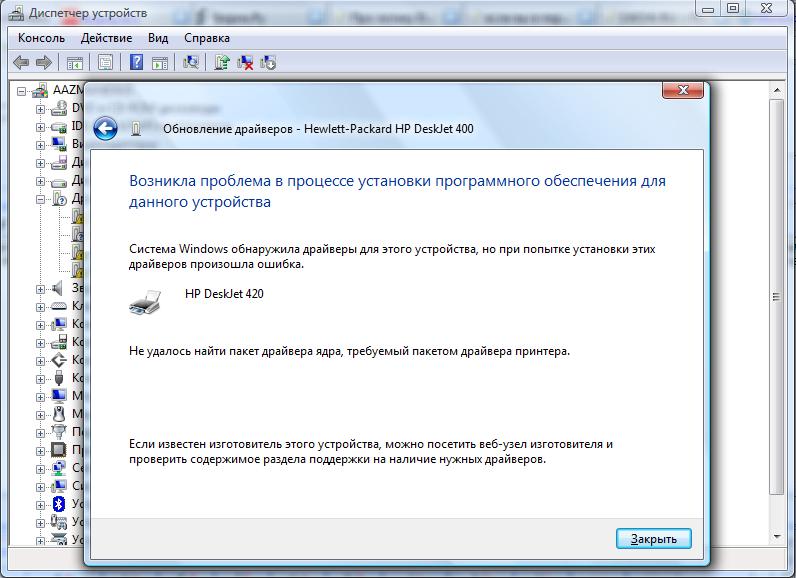796x578 pixels.
Task: Click the heading Возникла проблема в процессе установки
Action: (397, 191)
